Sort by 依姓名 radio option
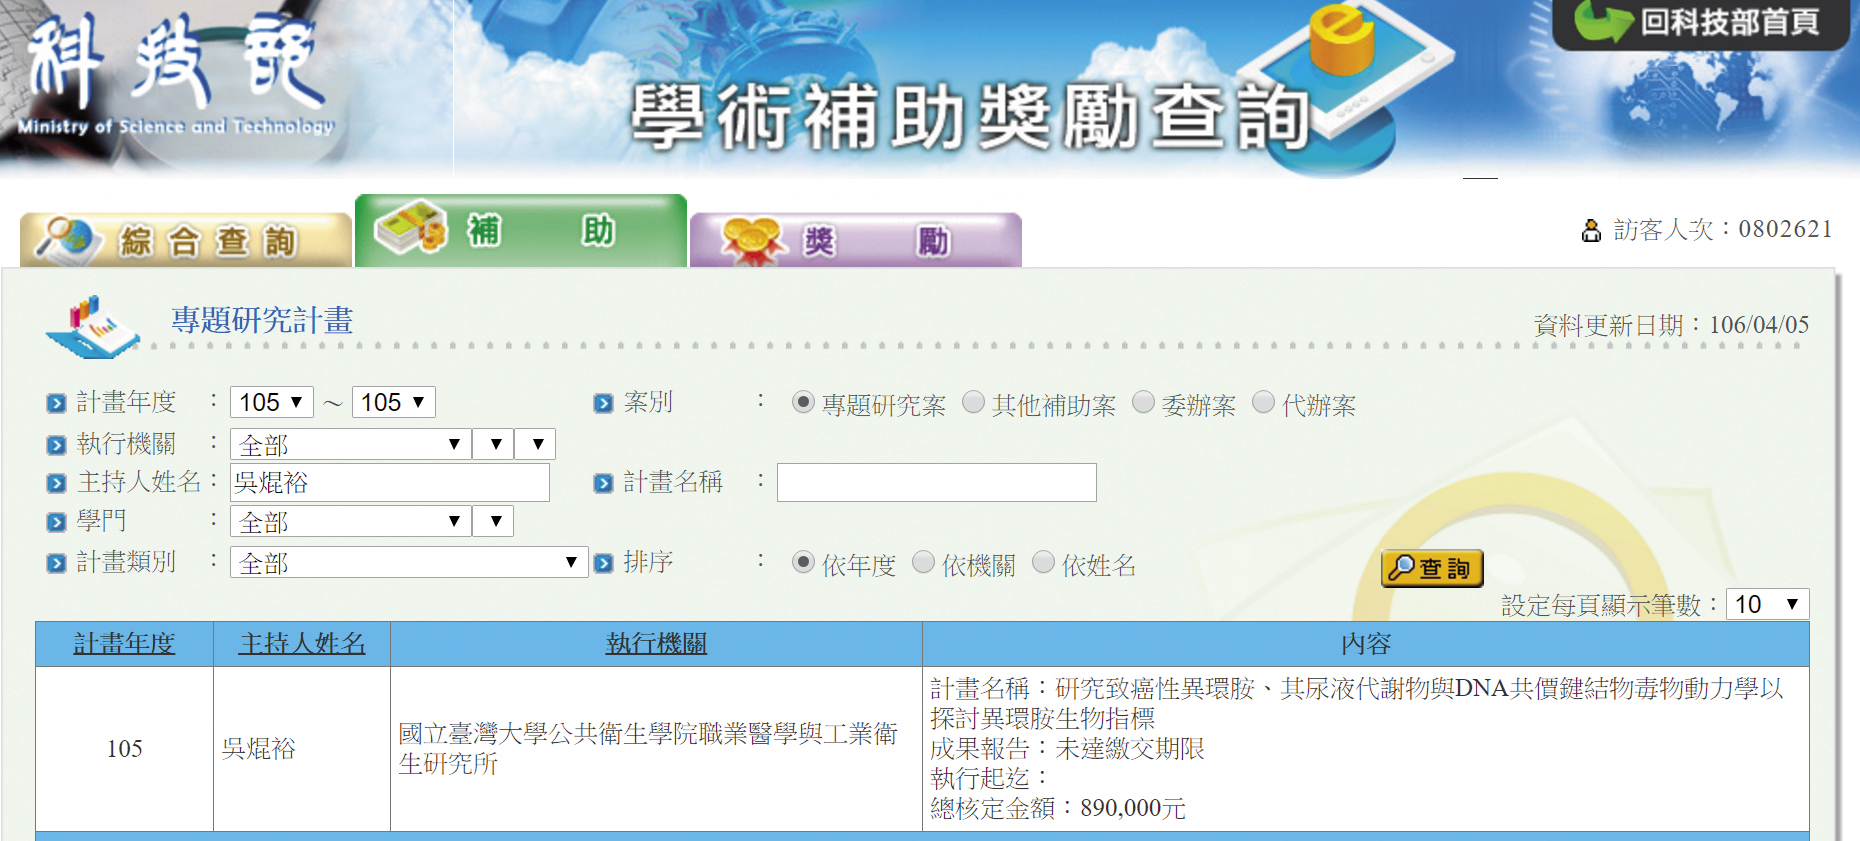The height and width of the screenshot is (841, 1860). (x=1043, y=562)
